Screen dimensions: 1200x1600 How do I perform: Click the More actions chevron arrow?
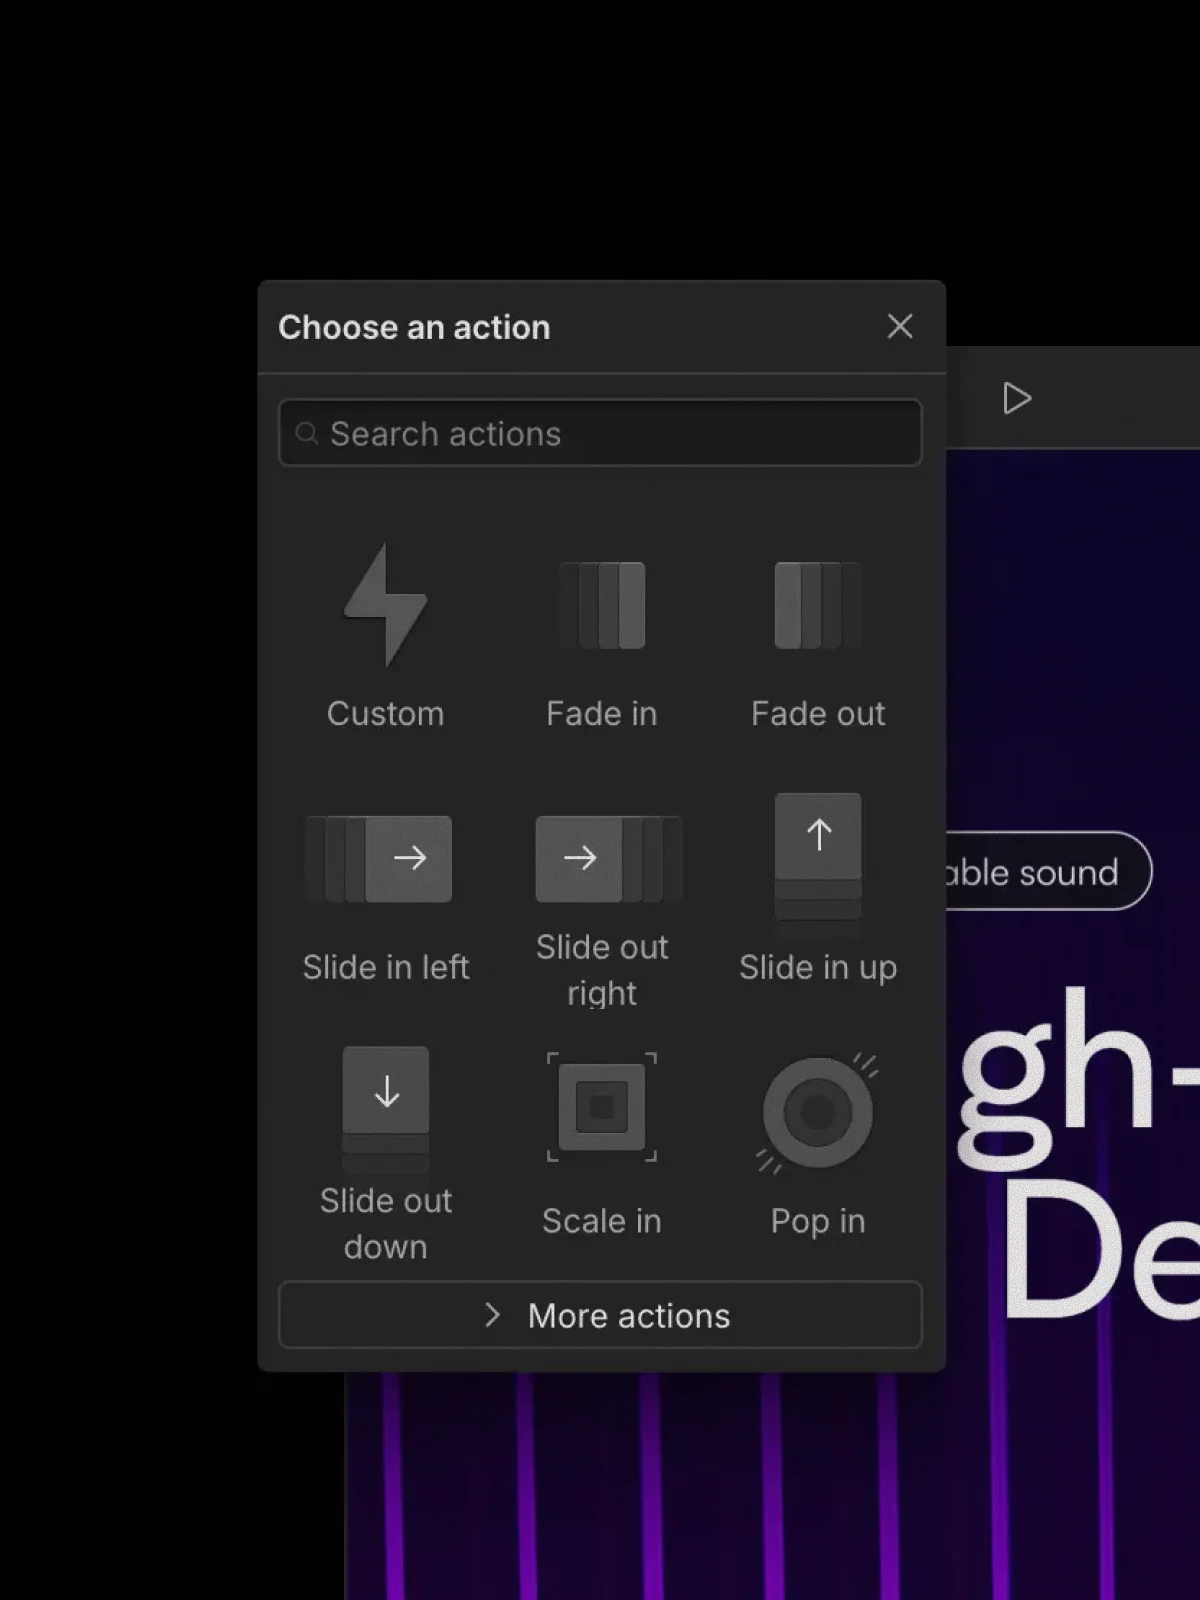point(492,1315)
